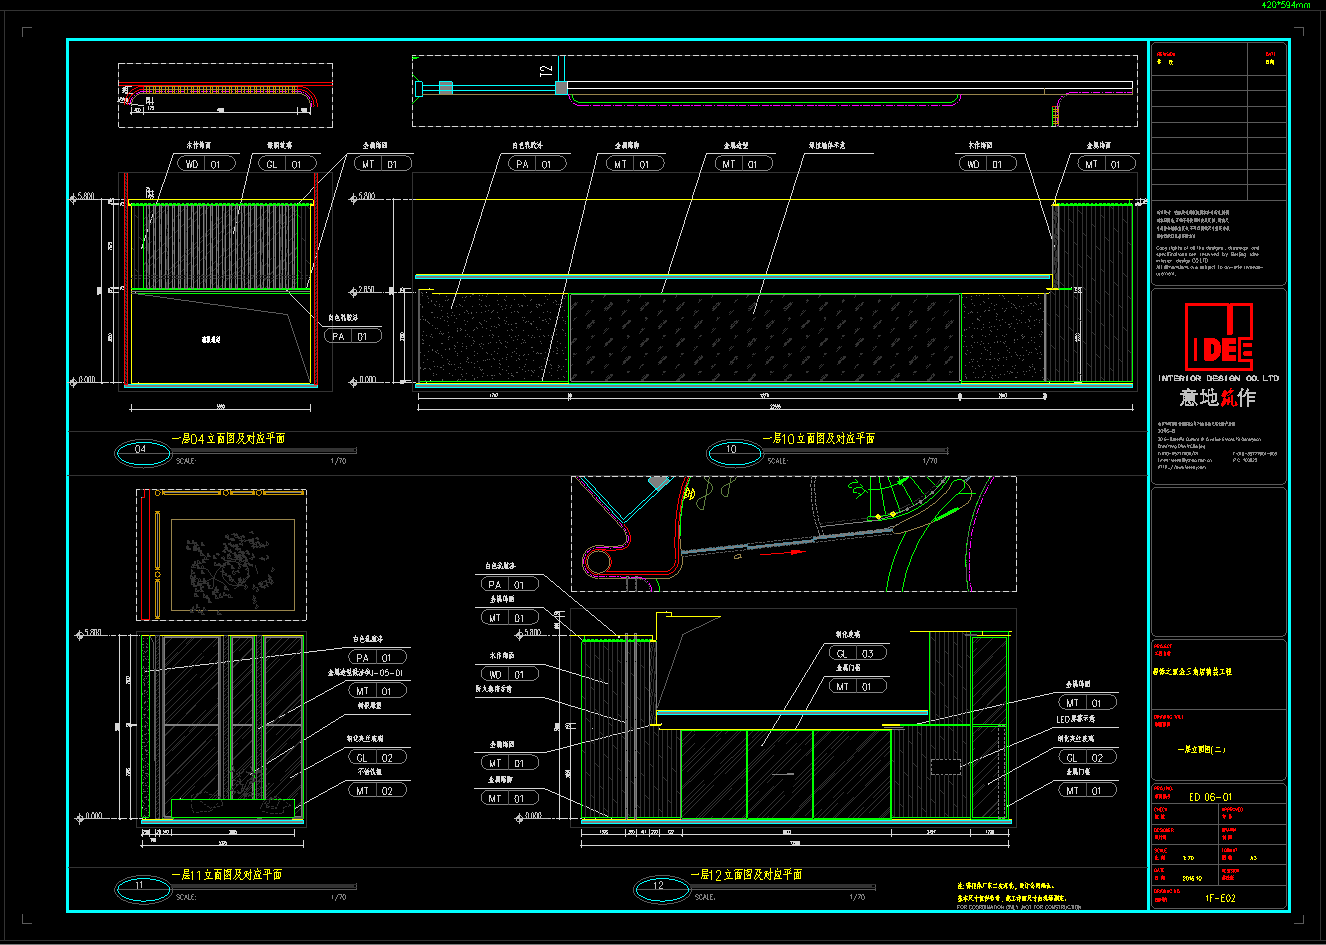Screen dimensions: 1326x945
Task: Click the cyan ellipse marker numbered 04
Action: 143,453
